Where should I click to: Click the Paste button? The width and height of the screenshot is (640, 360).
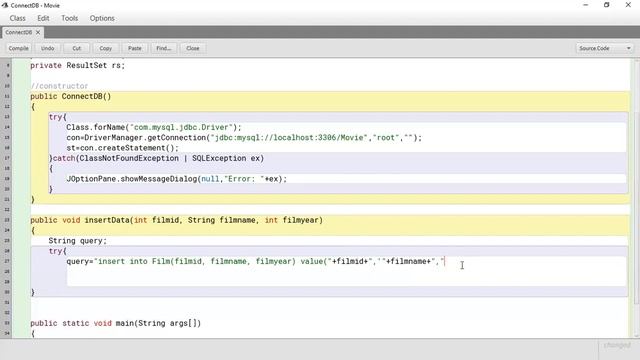(x=134, y=48)
